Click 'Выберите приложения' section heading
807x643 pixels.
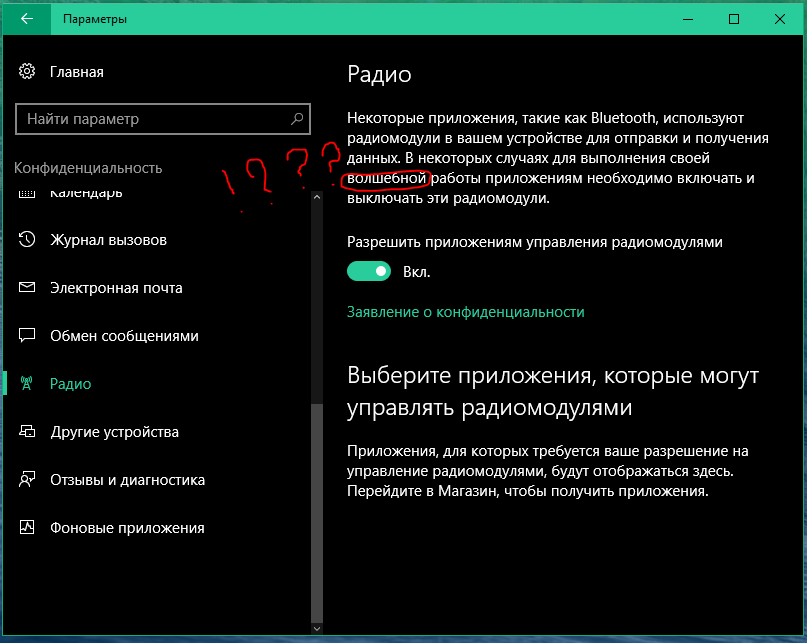tap(553, 391)
